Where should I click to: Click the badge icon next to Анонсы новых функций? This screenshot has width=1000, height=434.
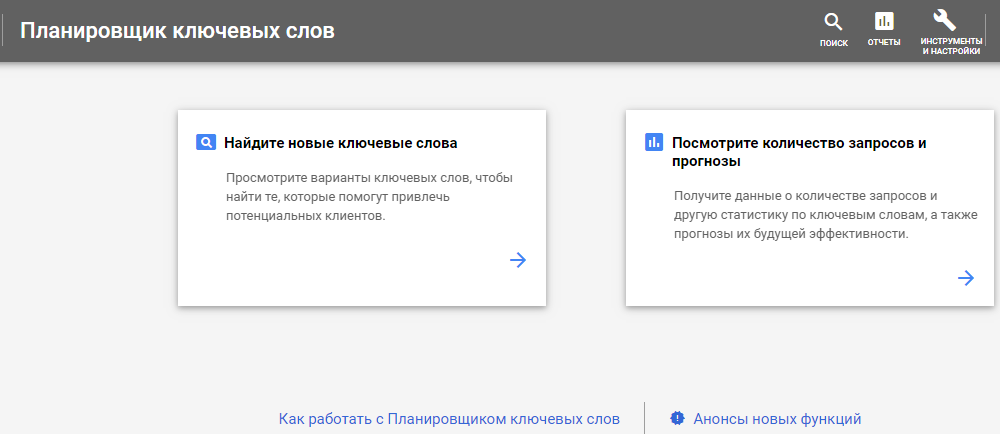[677, 418]
